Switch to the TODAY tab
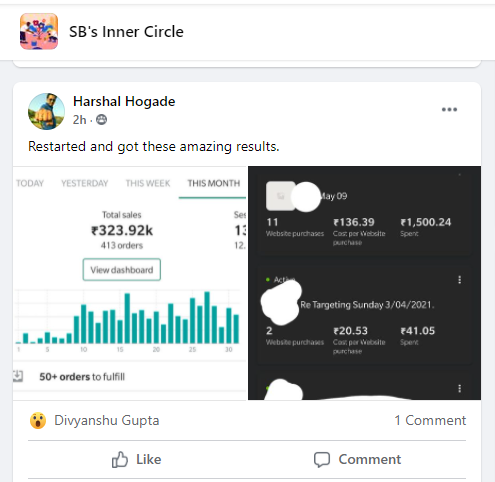 tap(30, 183)
